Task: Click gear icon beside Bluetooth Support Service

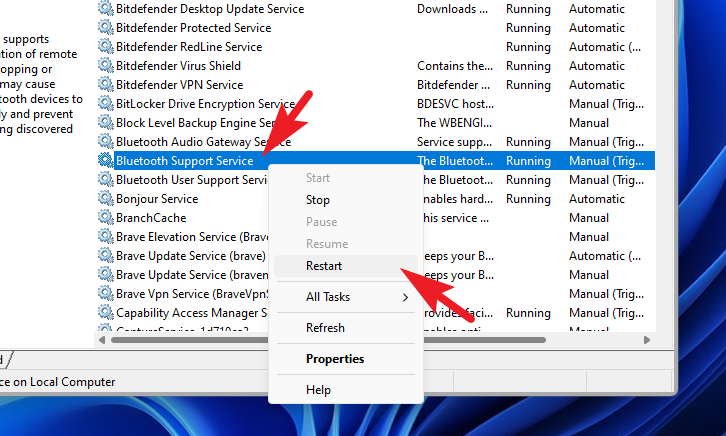Action: [x=106, y=160]
